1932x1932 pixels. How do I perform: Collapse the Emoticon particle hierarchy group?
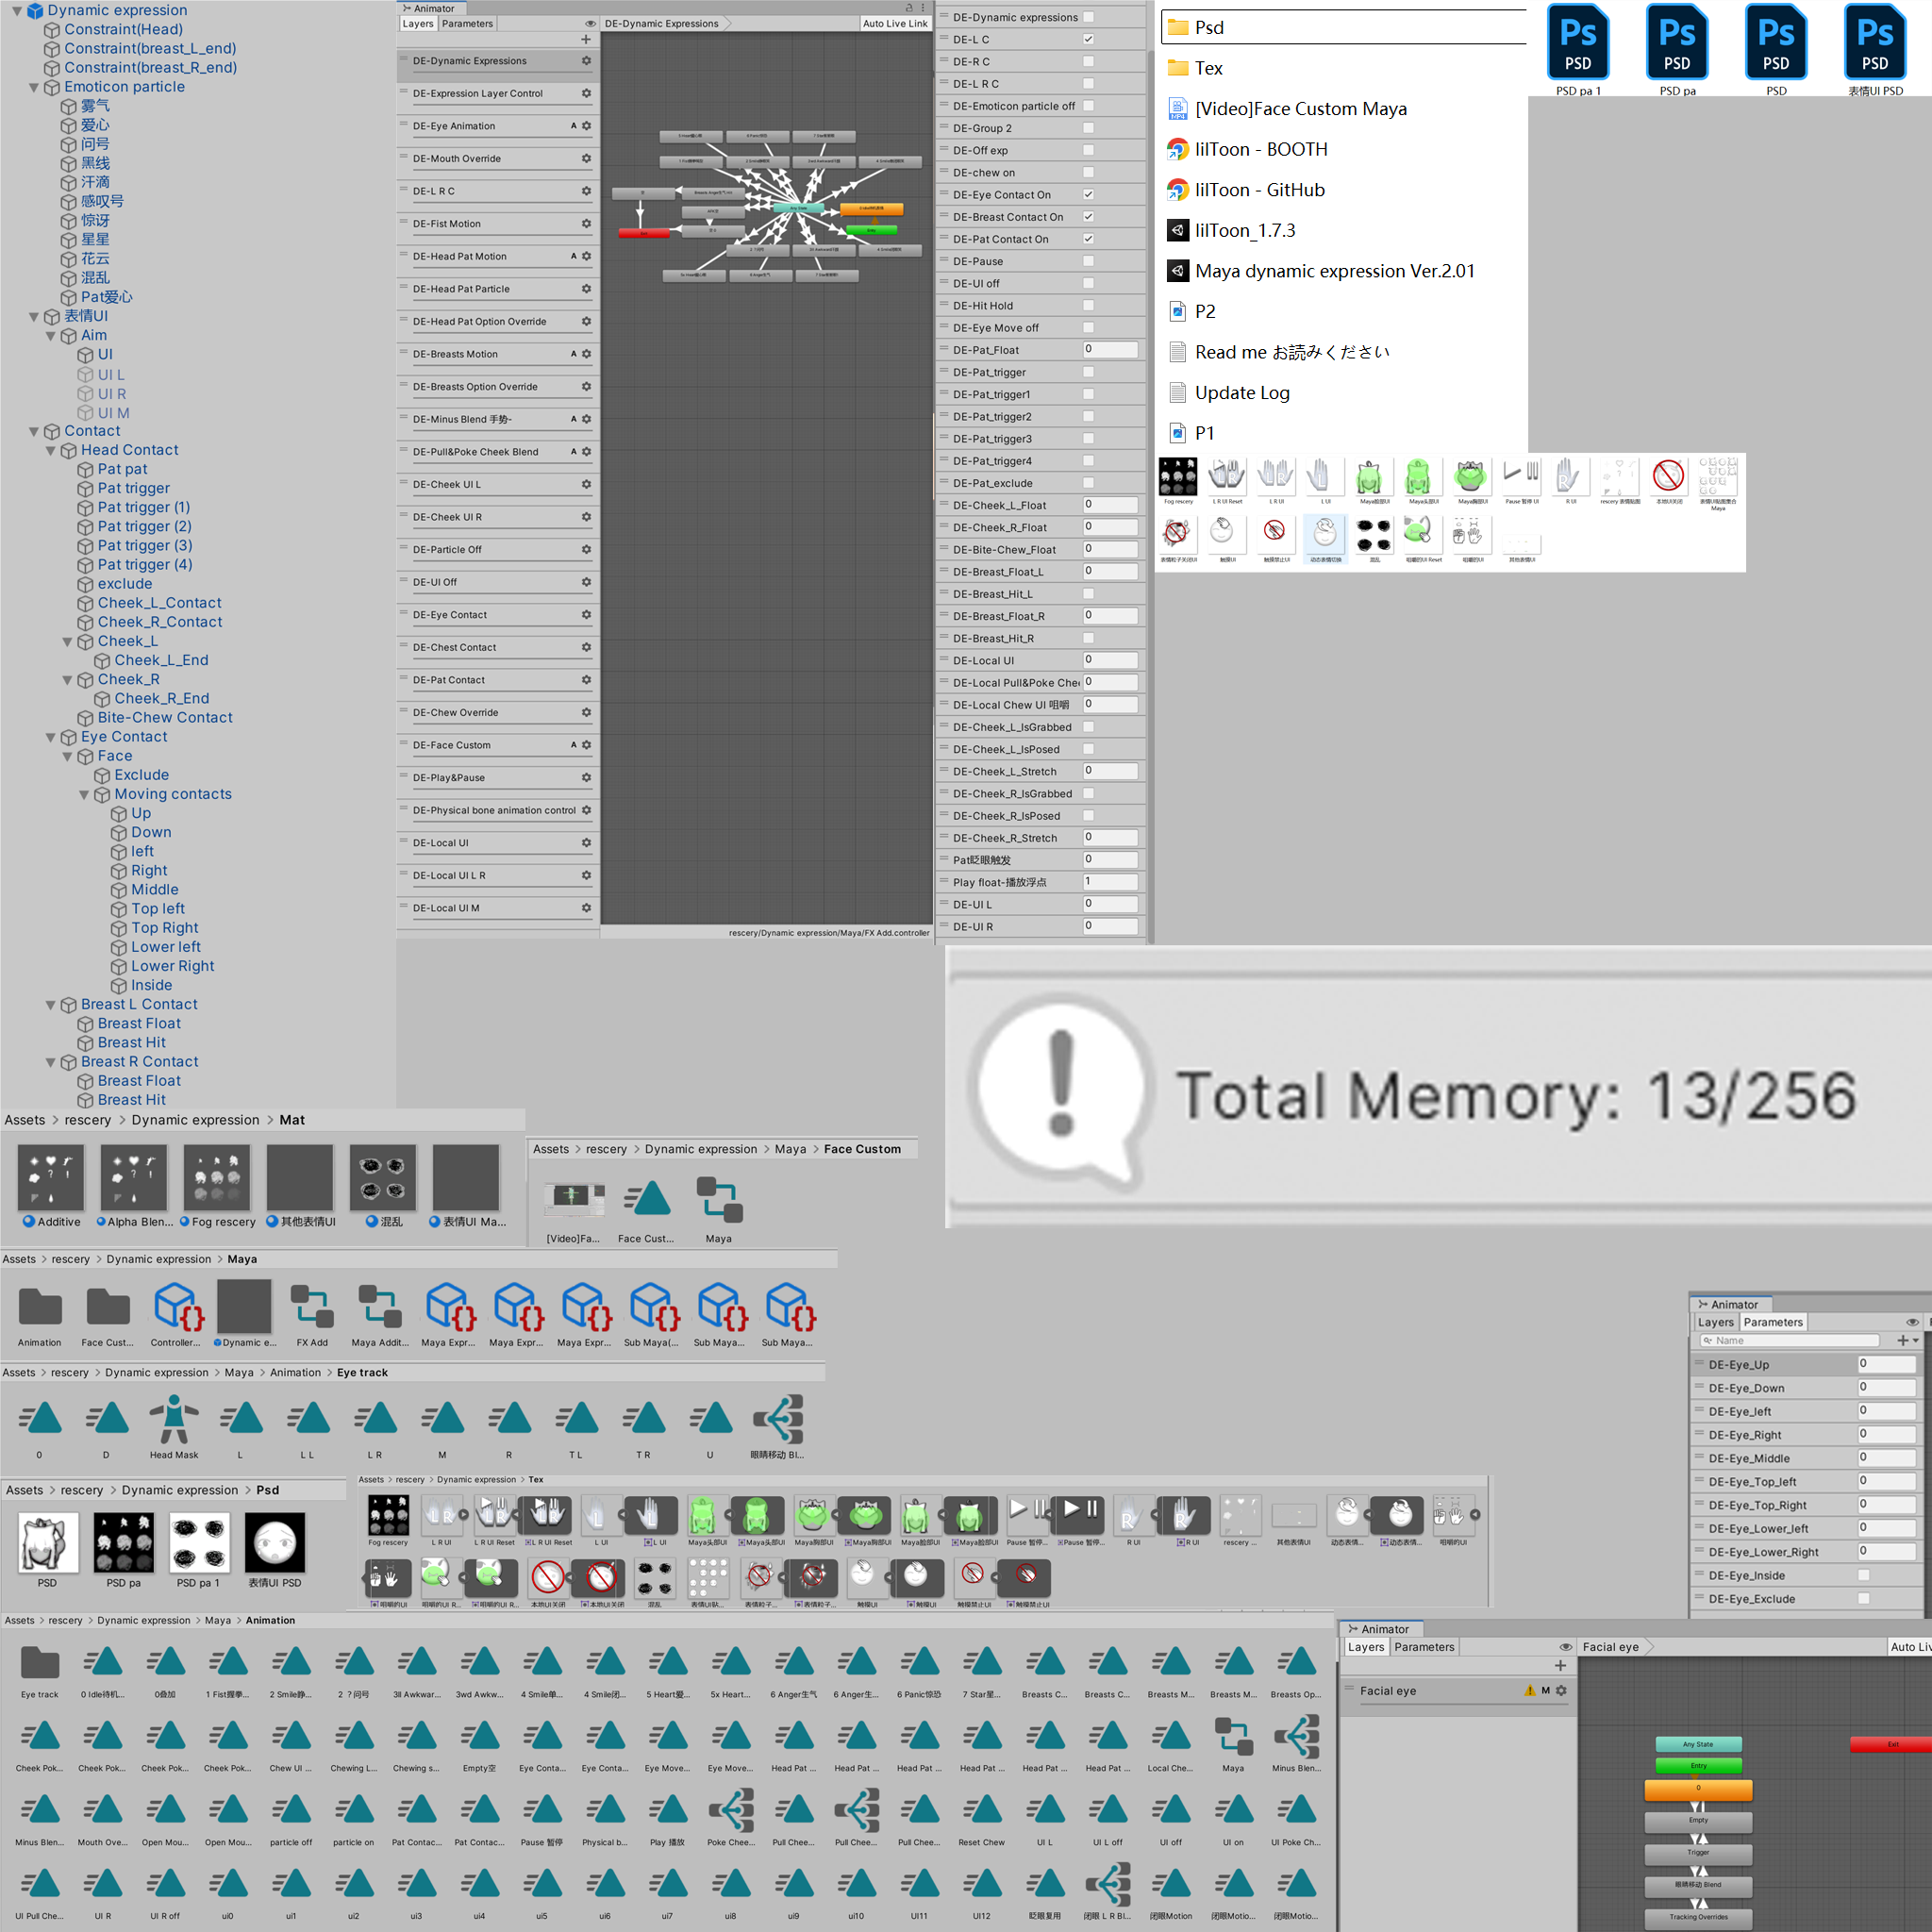point(33,87)
